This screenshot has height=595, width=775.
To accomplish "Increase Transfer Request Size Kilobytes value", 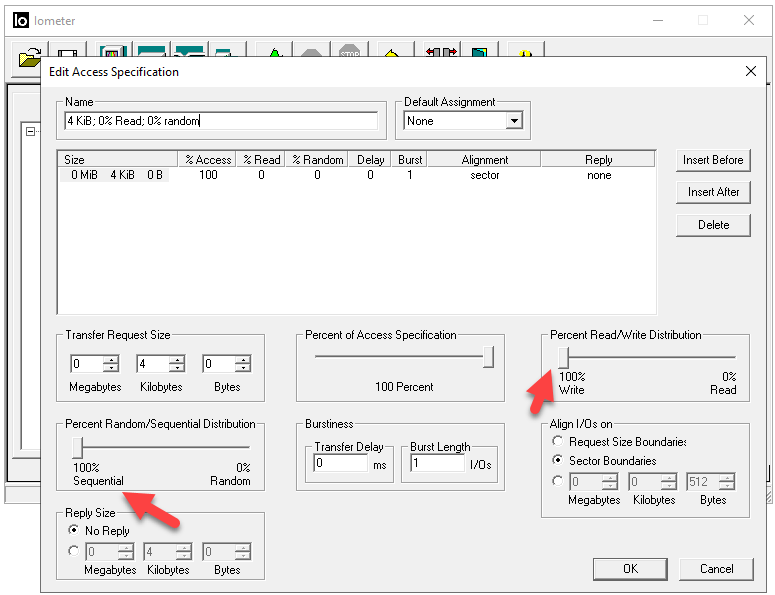I will click(x=177, y=360).
